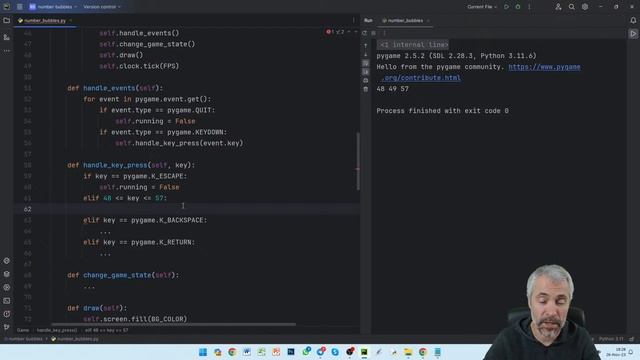Click the 48 49 57 console output

click(x=392, y=89)
